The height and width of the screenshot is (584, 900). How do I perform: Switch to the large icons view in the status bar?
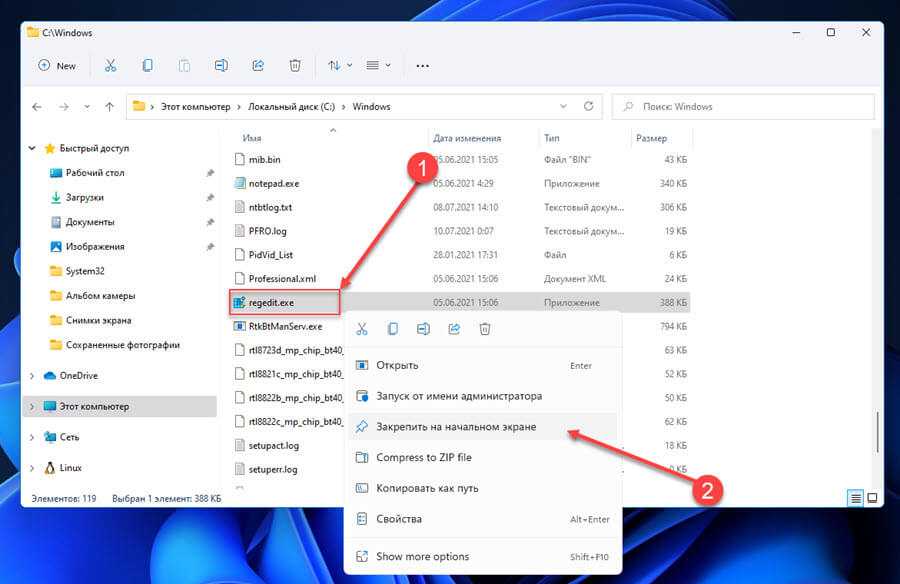872,497
